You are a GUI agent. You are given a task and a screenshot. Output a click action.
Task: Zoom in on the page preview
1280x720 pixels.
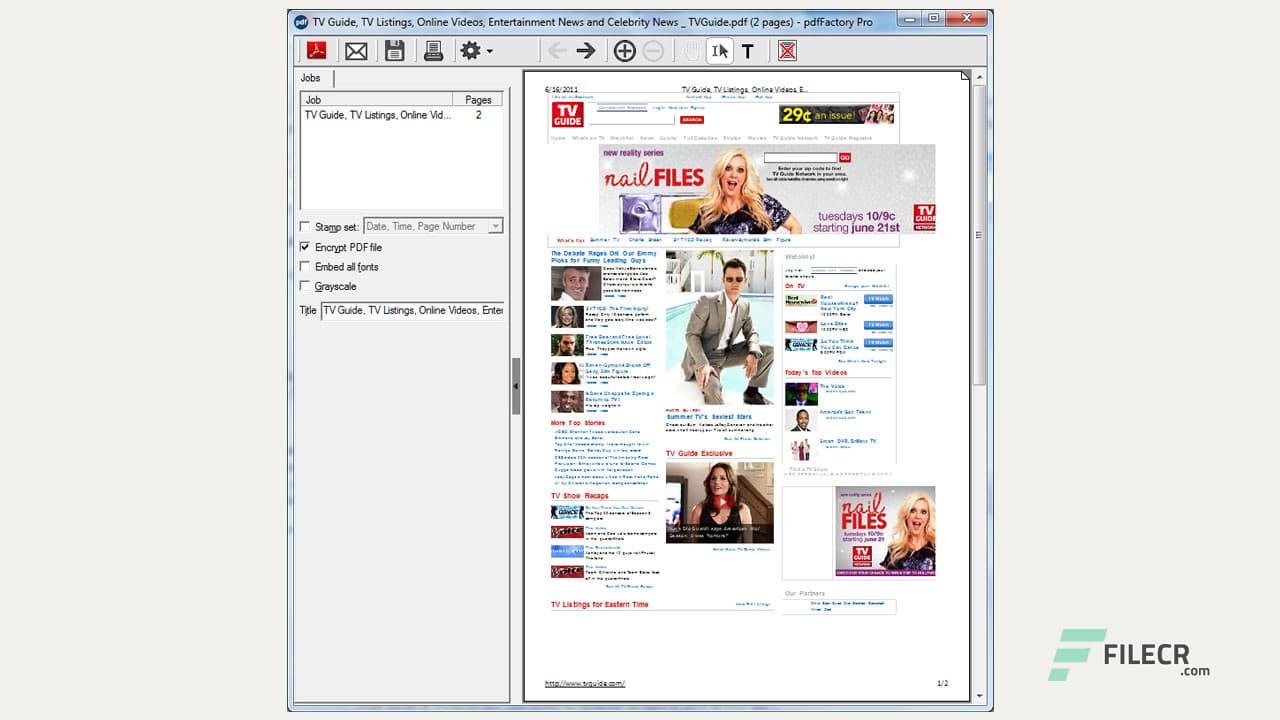click(623, 50)
